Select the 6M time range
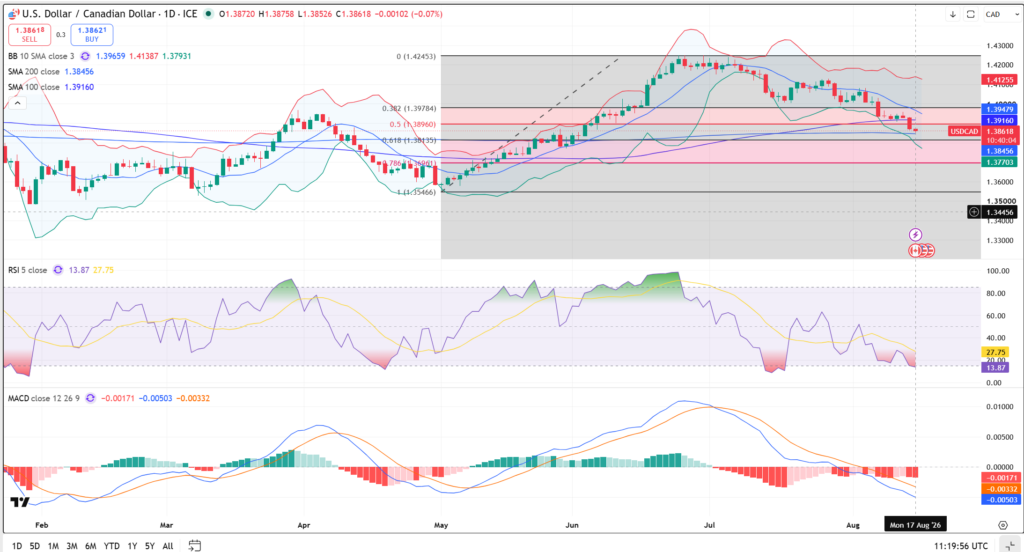 [91, 545]
